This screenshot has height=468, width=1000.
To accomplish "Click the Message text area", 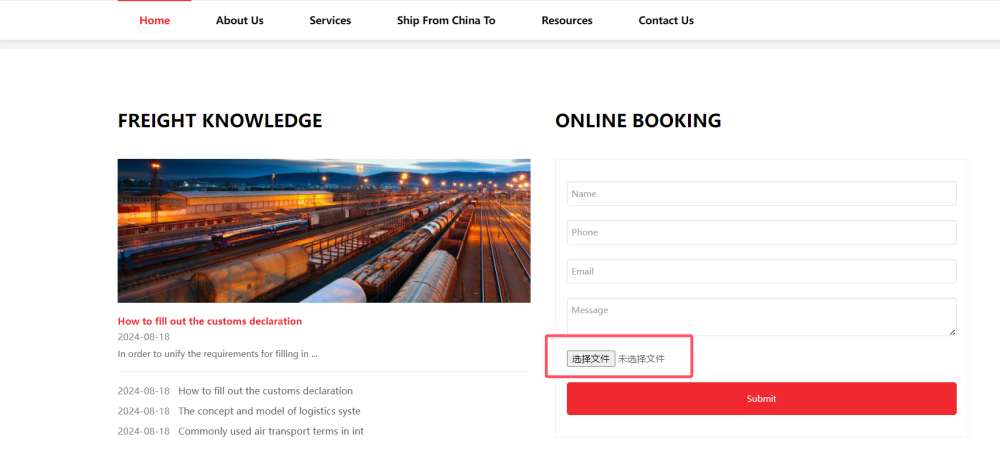I will (761, 317).
